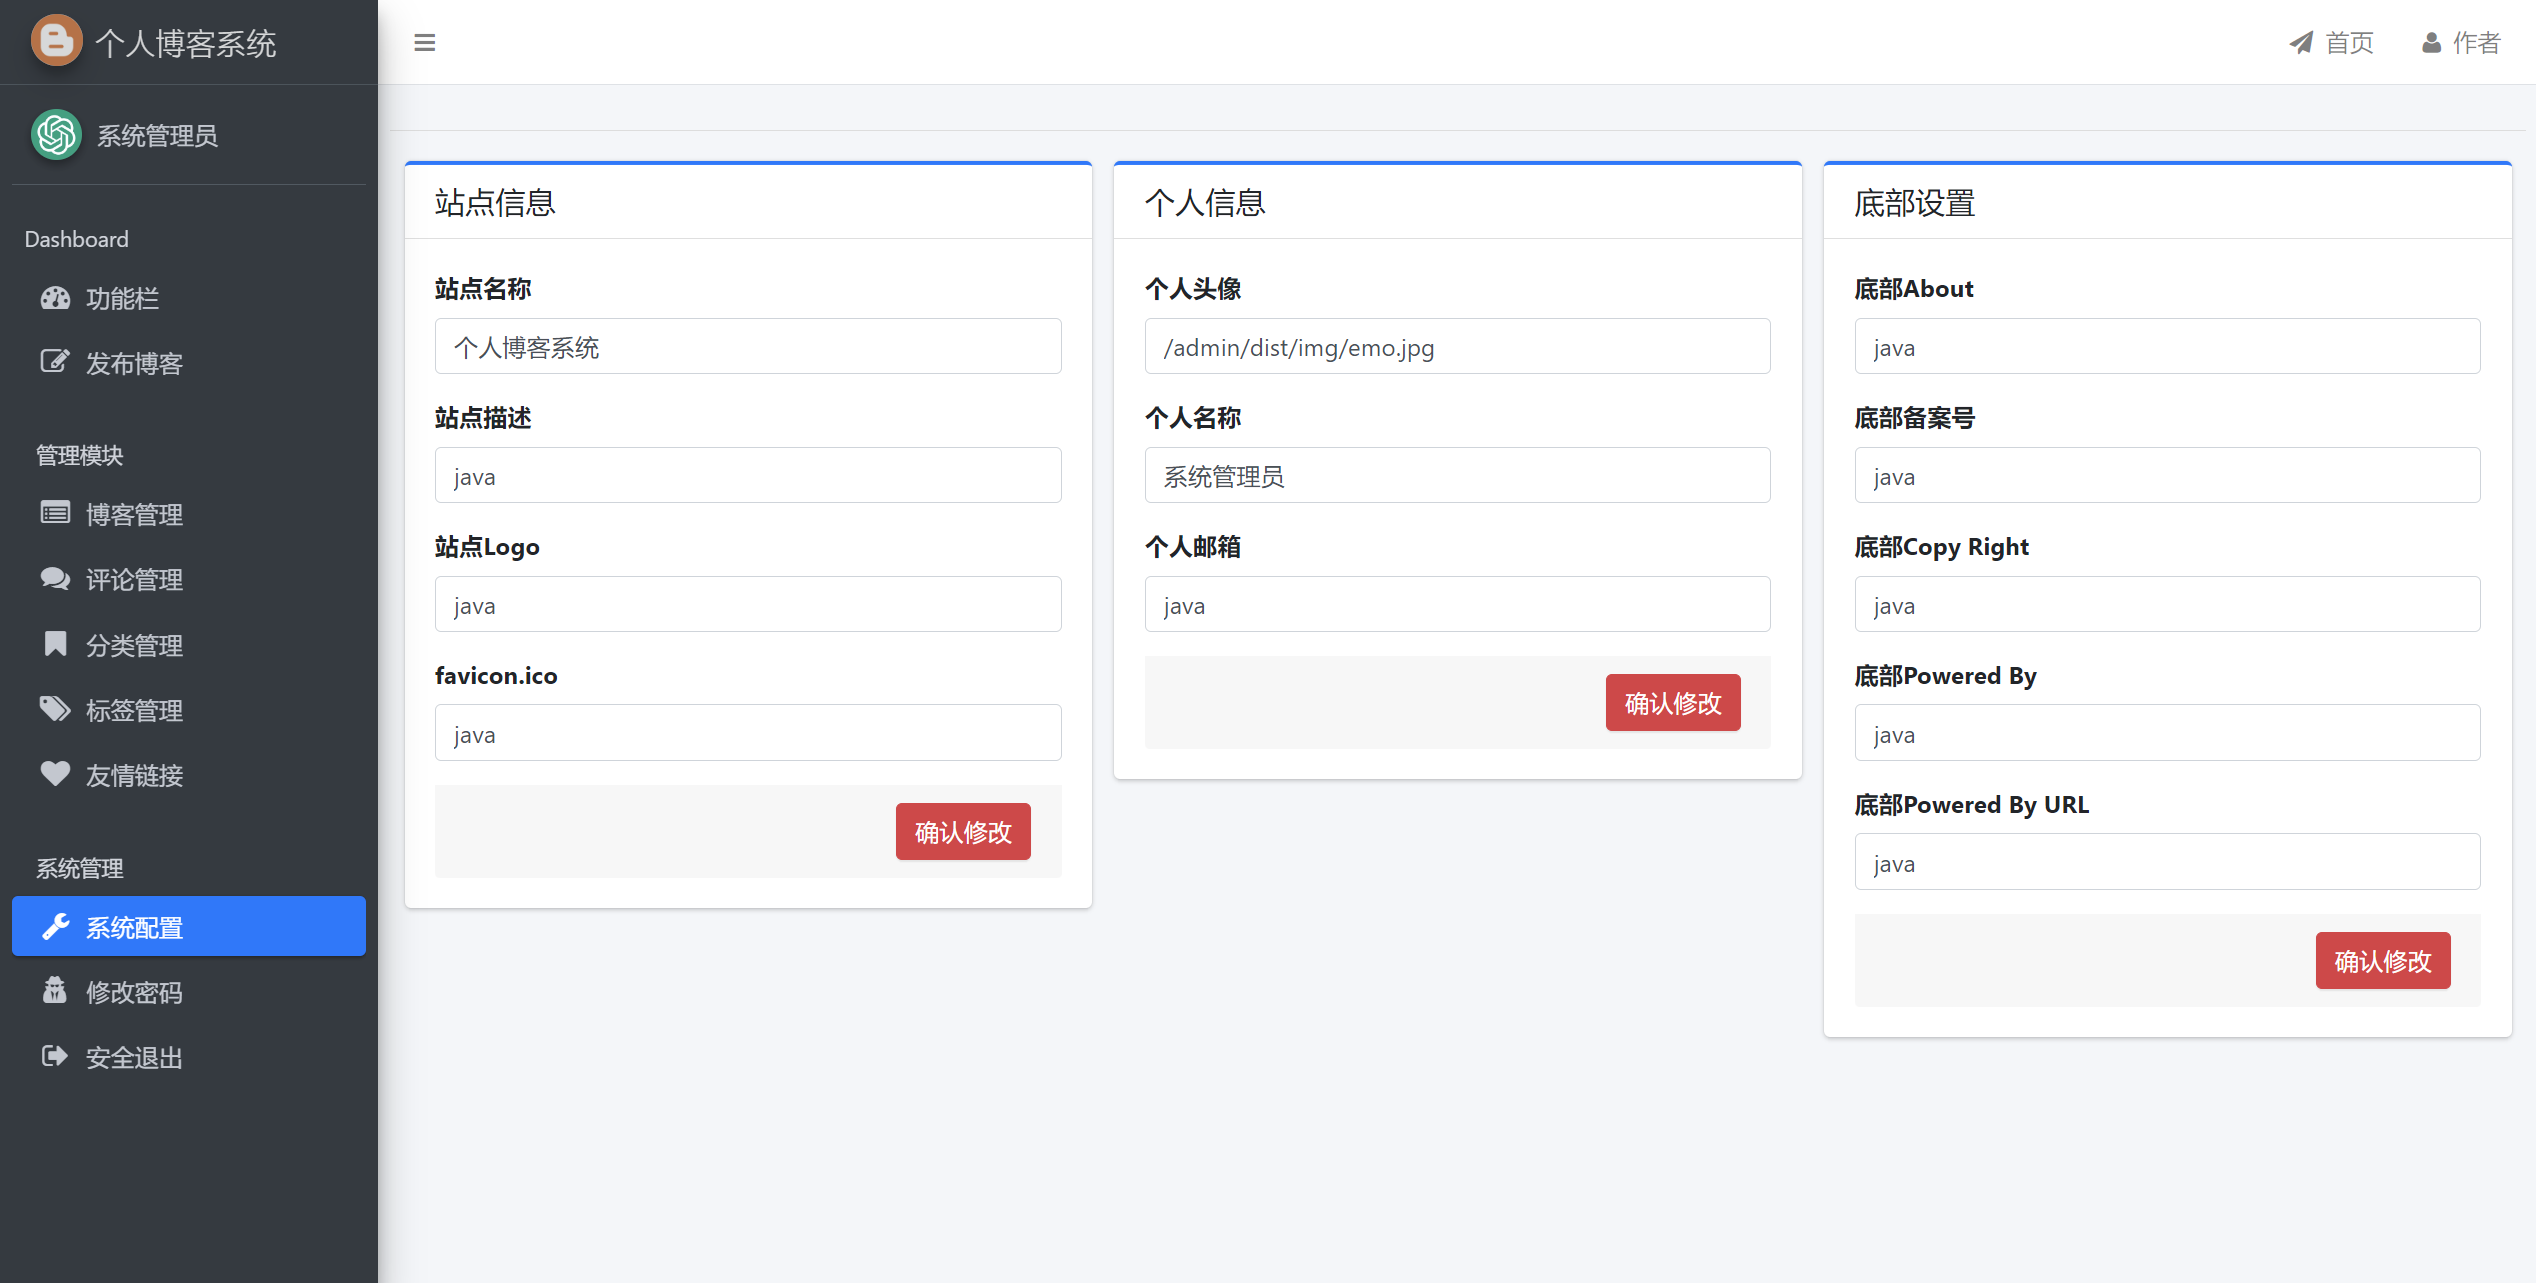Focus the 底部About input field
Viewport: 2536px width, 1283px height.
pyautogui.click(x=2168, y=346)
